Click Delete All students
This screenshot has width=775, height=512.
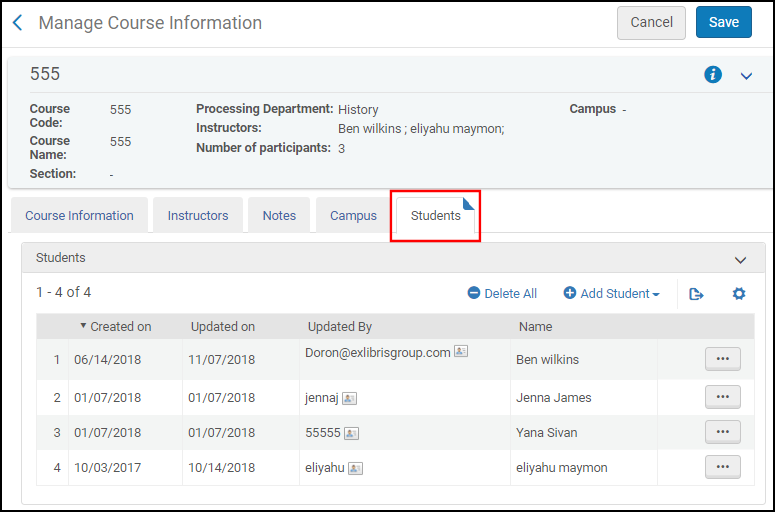click(x=502, y=294)
